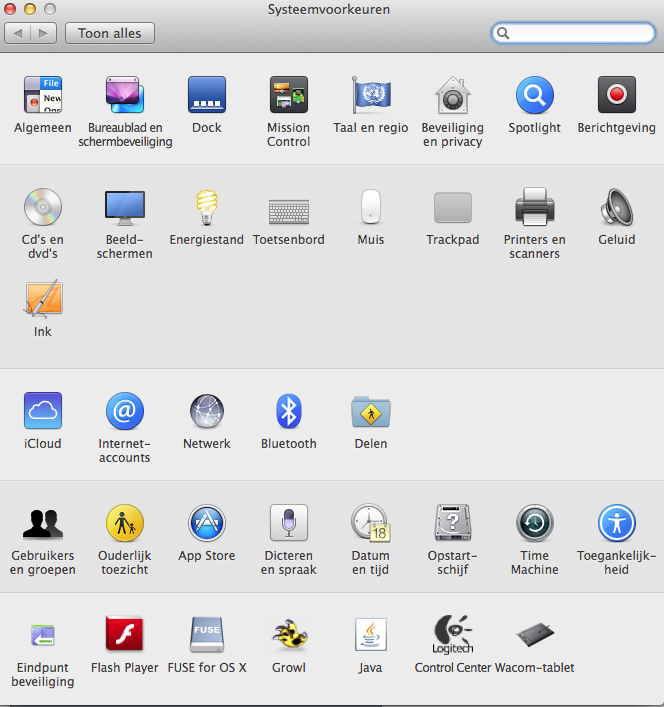Open Opstartschijf startup disk pane
This screenshot has width=664, height=707.
453,523
